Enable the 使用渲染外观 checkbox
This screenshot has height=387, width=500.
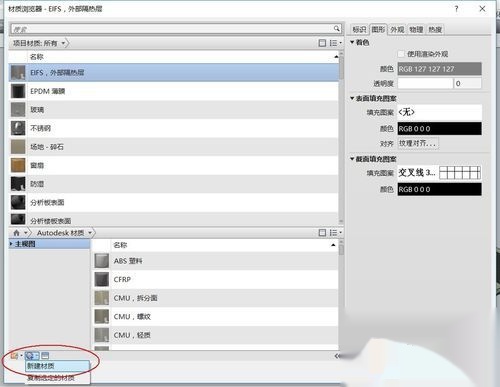pyautogui.click(x=401, y=54)
